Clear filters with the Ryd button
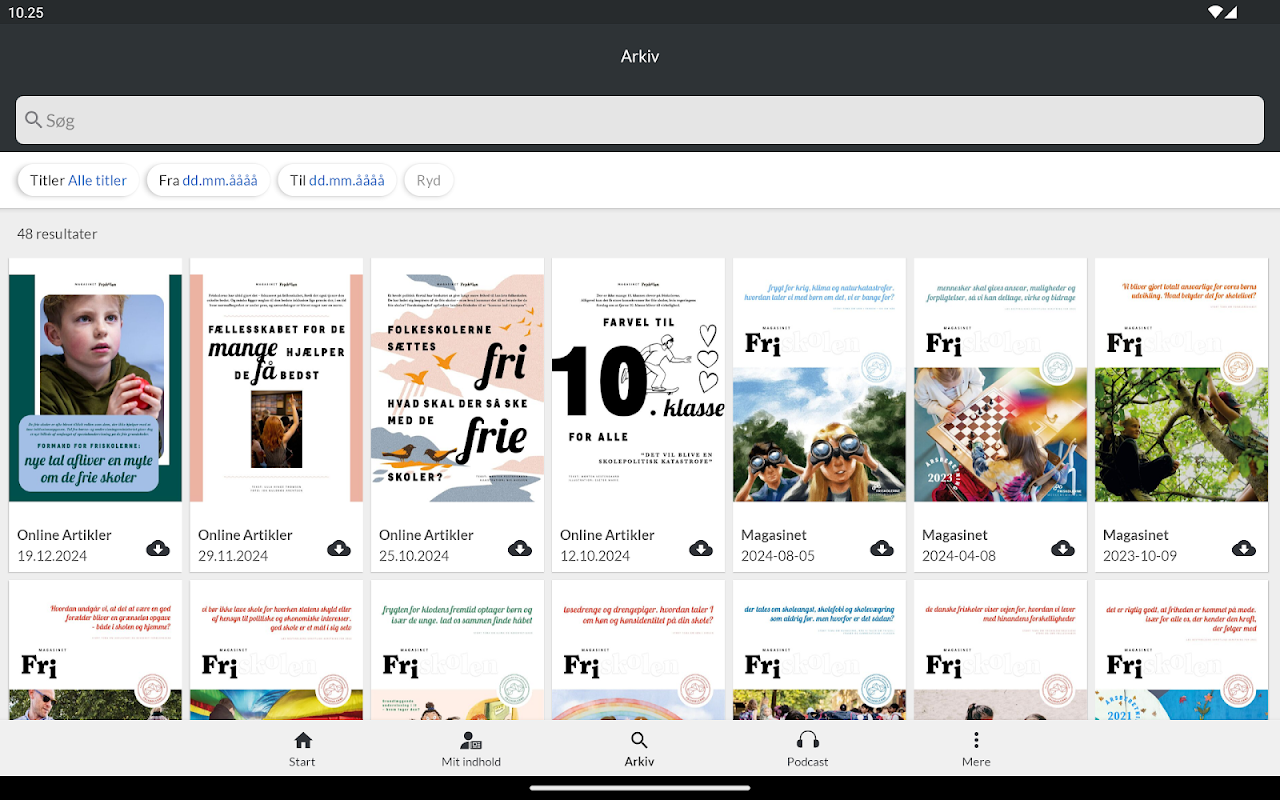The image size is (1280, 800). point(428,181)
